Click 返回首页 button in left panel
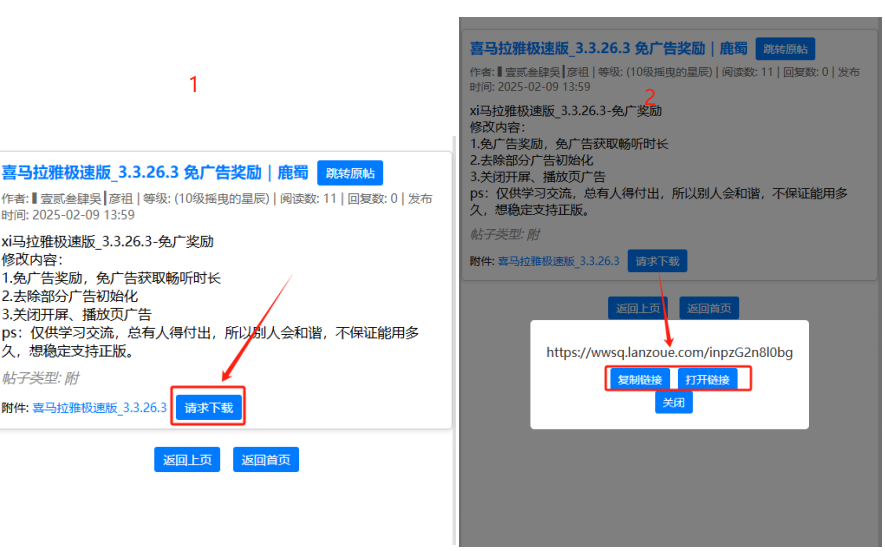The height and width of the screenshot is (551, 885). click(x=266, y=460)
